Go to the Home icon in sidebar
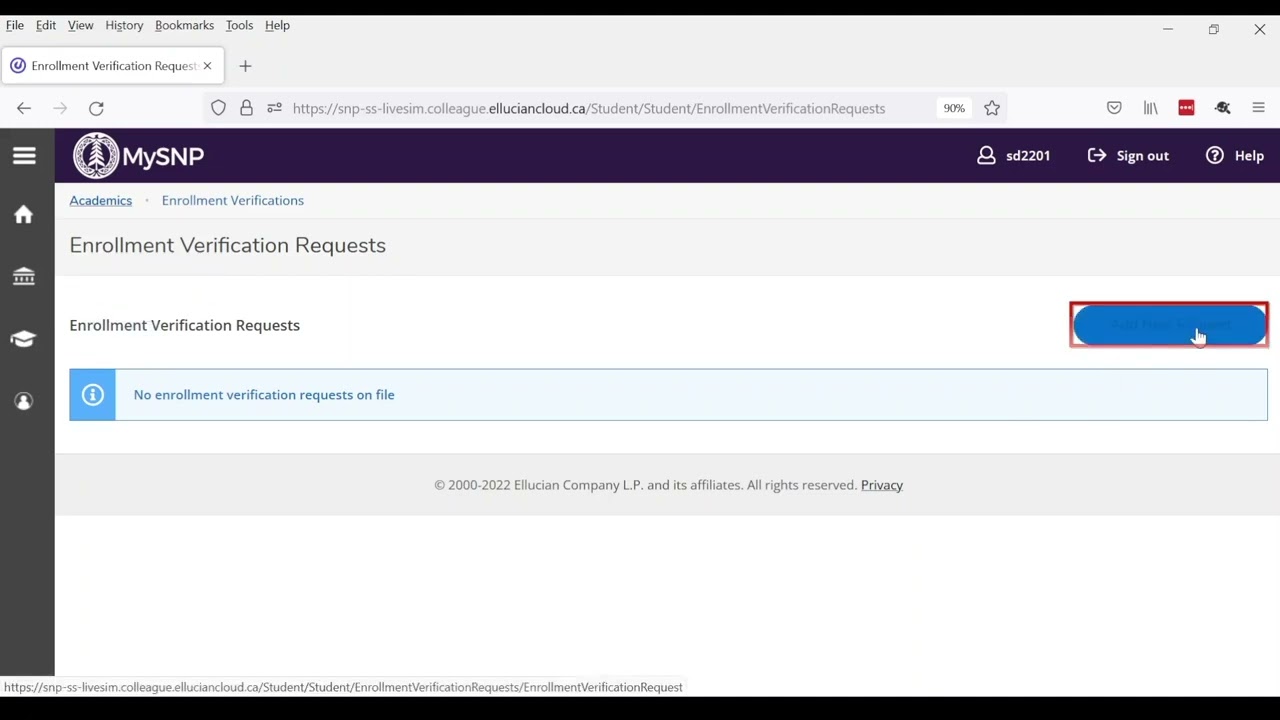Image resolution: width=1280 pixels, height=720 pixels. pyautogui.click(x=23, y=215)
